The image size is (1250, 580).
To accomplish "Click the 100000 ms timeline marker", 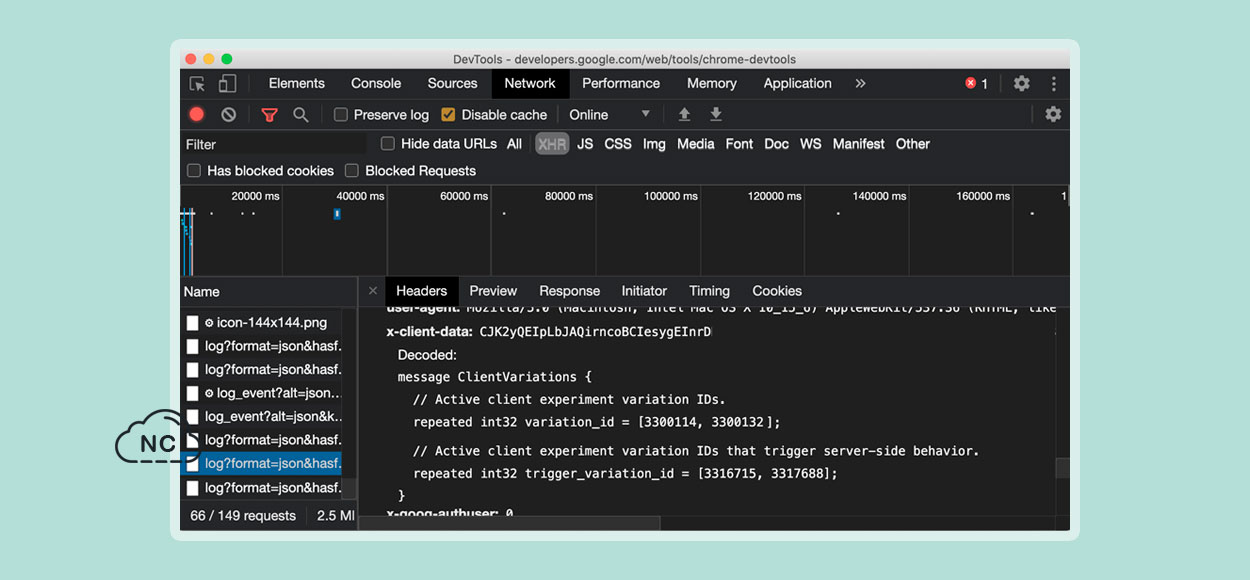I will pos(671,196).
